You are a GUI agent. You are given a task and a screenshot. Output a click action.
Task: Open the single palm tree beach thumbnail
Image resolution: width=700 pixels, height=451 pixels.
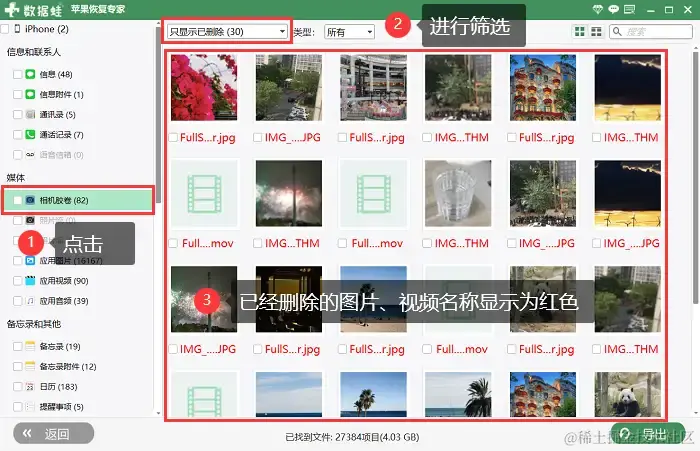(x=374, y=394)
